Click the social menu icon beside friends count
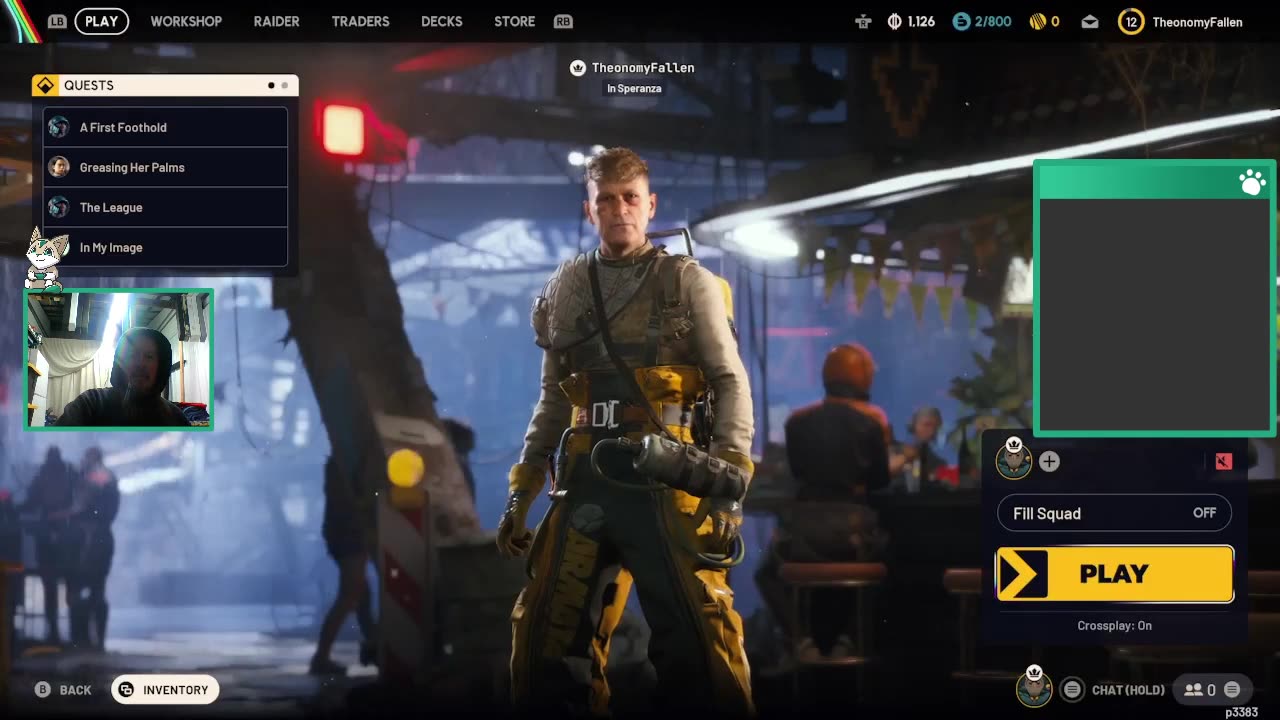The width and height of the screenshot is (1280, 720). tap(1232, 689)
